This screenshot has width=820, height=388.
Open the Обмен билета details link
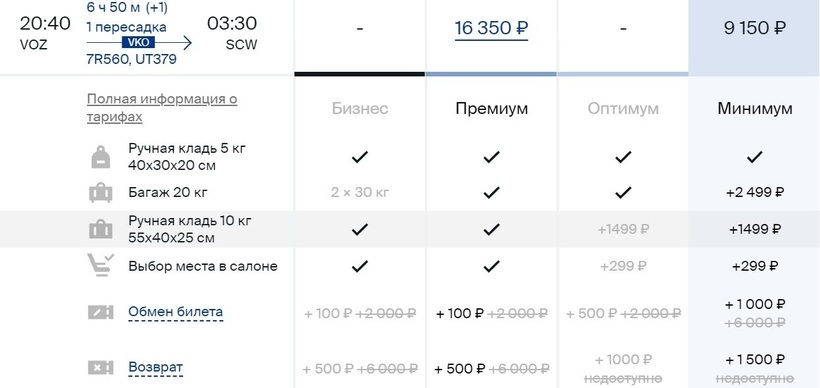[176, 312]
